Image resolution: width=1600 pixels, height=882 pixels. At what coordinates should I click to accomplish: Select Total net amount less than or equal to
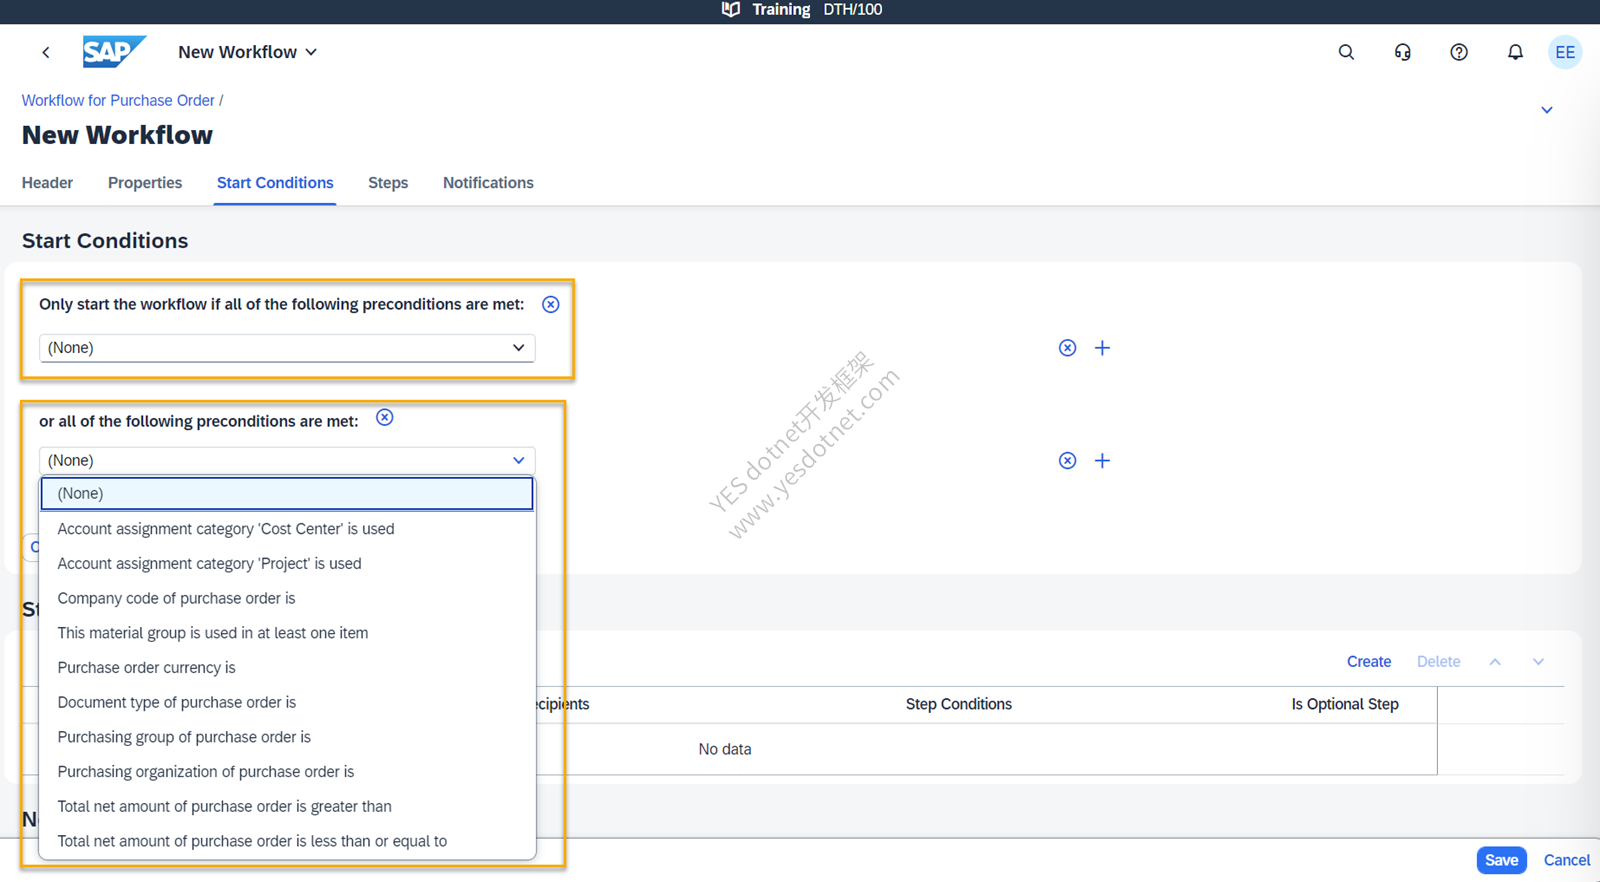point(287,841)
